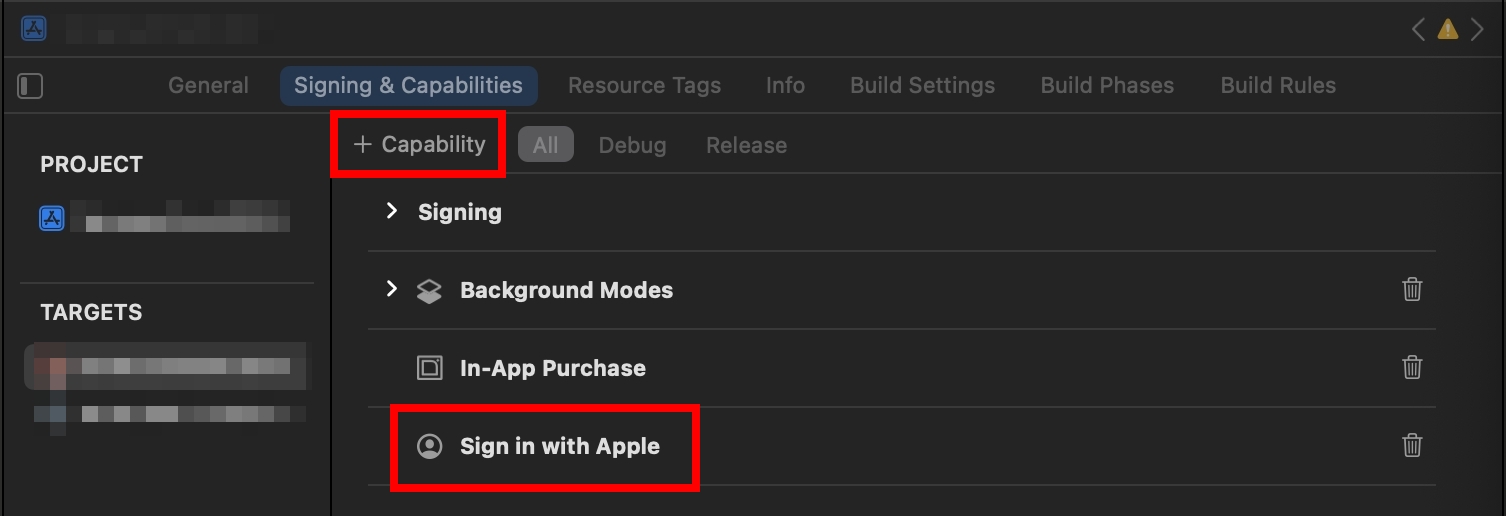The height and width of the screenshot is (516, 1506).
Task: Click the yellow warning triangle icon
Action: pyautogui.click(x=1447, y=29)
